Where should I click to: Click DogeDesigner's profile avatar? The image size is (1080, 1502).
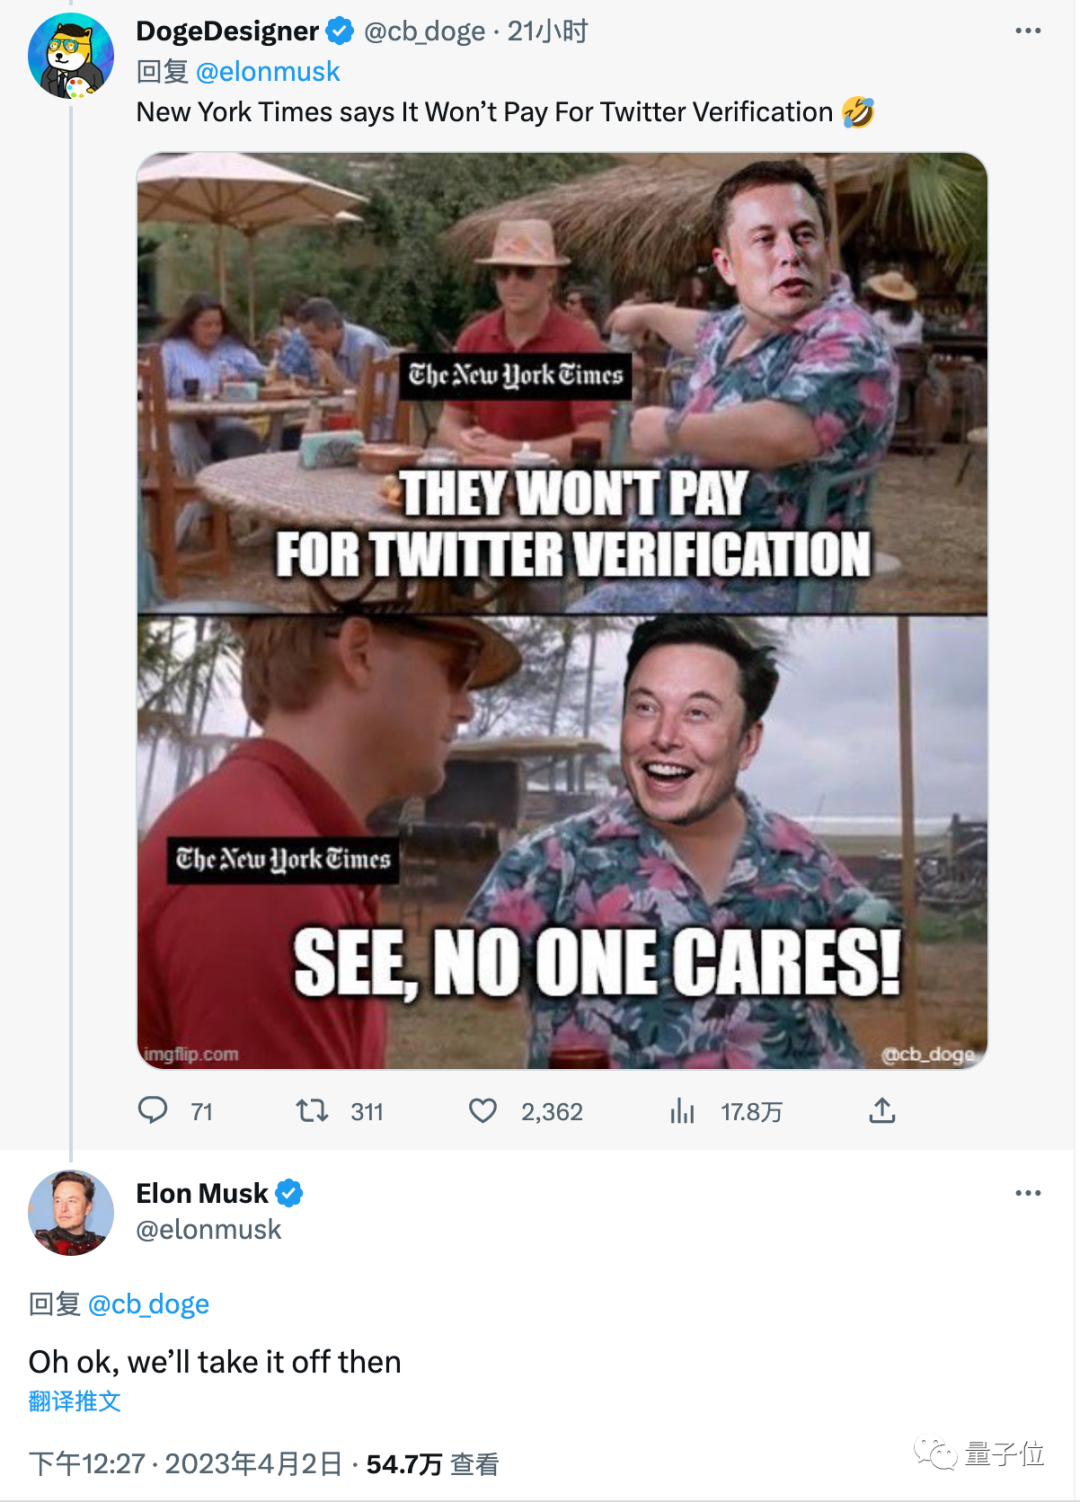[x=71, y=57]
